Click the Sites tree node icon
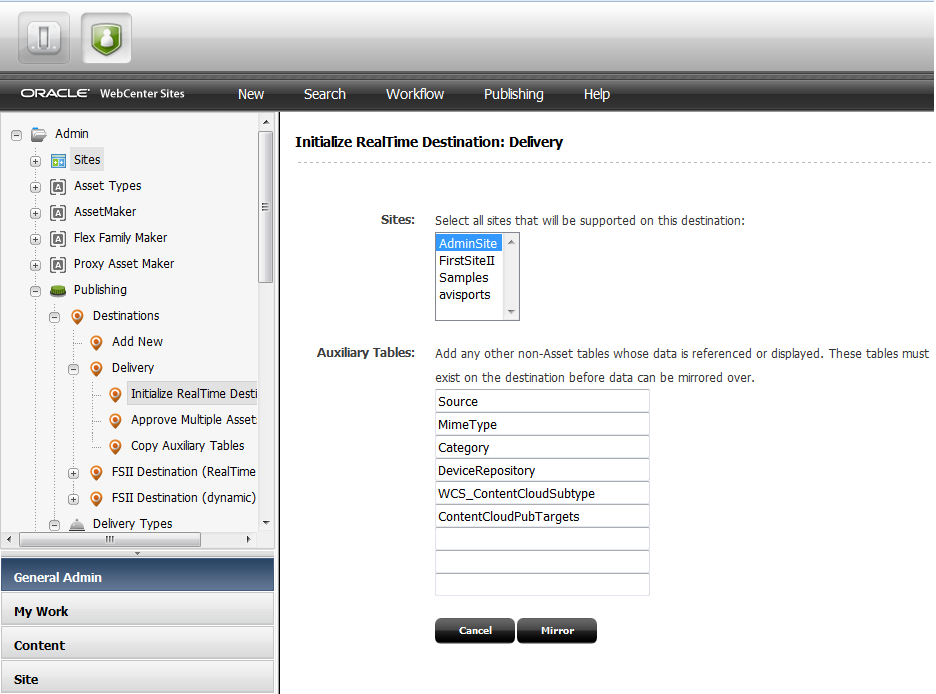The height and width of the screenshot is (694, 936). pos(58,161)
